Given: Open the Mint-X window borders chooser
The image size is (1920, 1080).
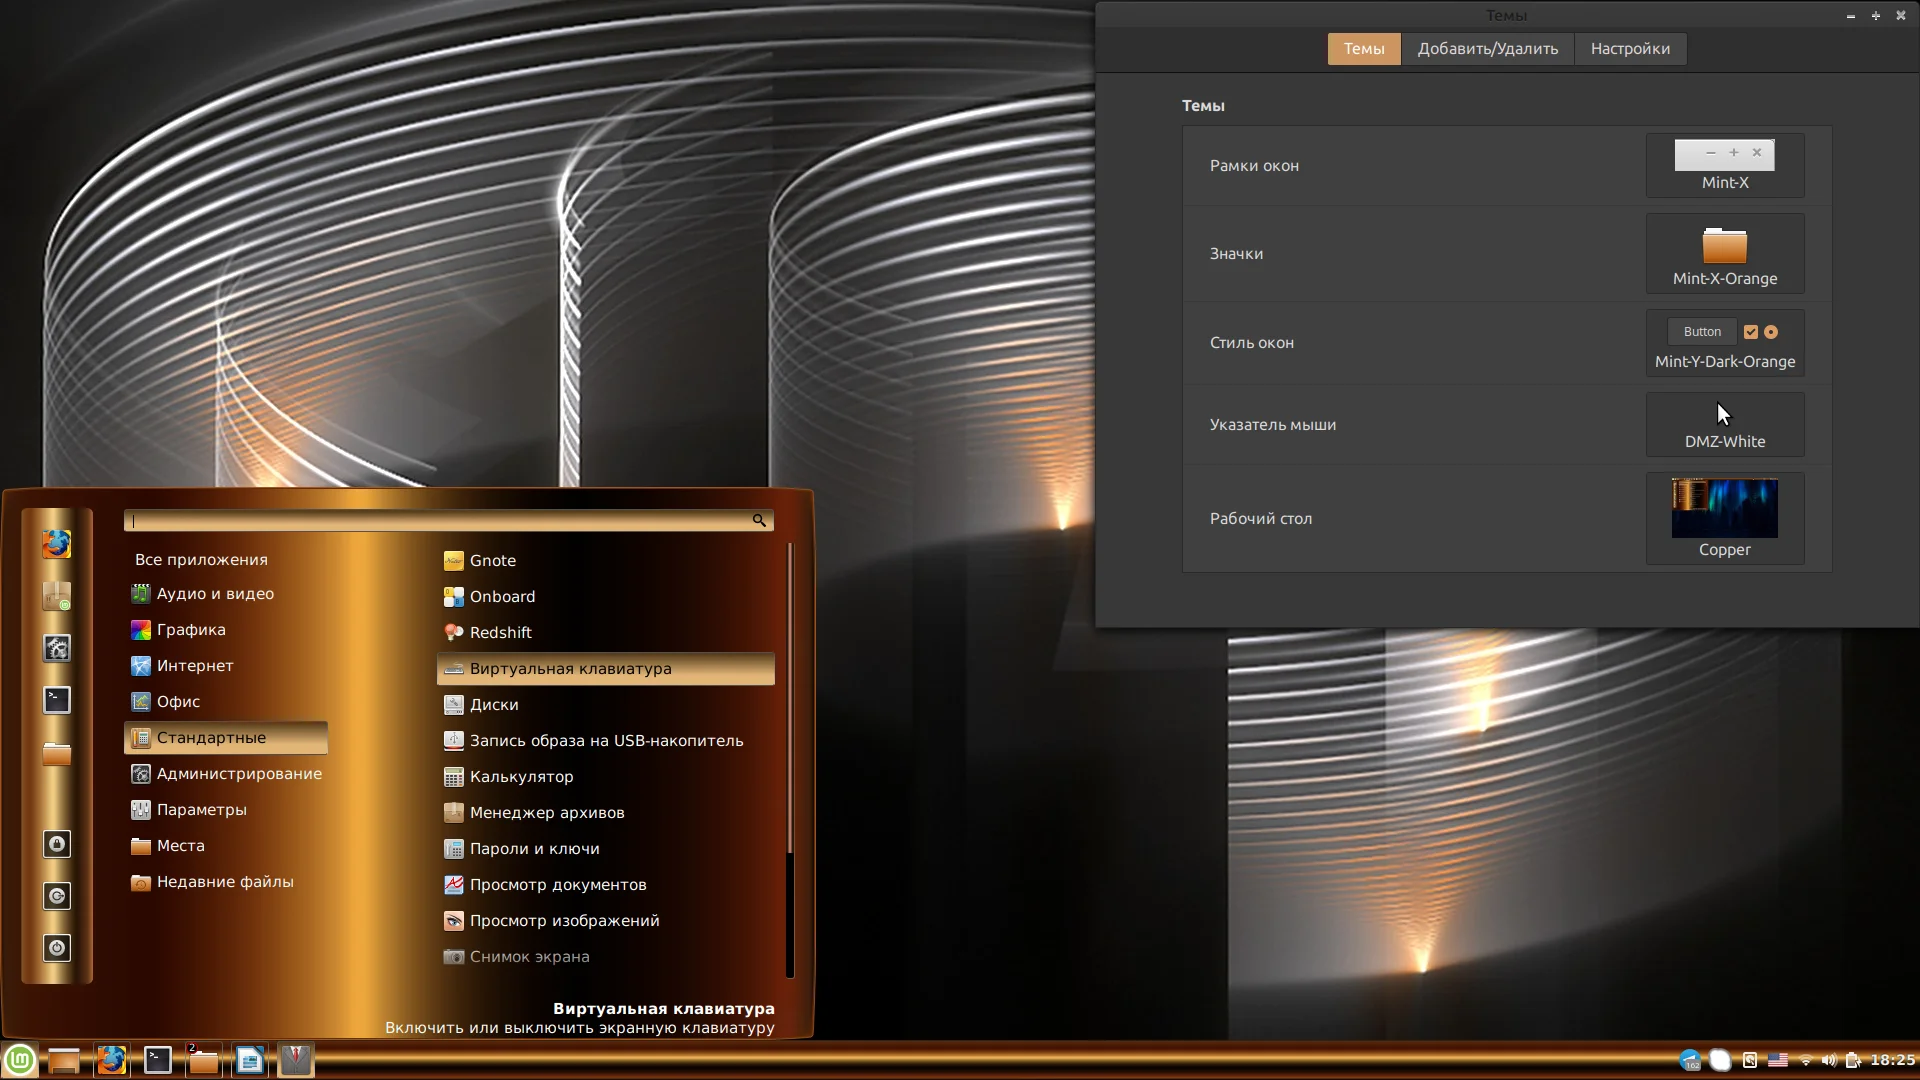Looking at the screenshot, I should 1725,166.
